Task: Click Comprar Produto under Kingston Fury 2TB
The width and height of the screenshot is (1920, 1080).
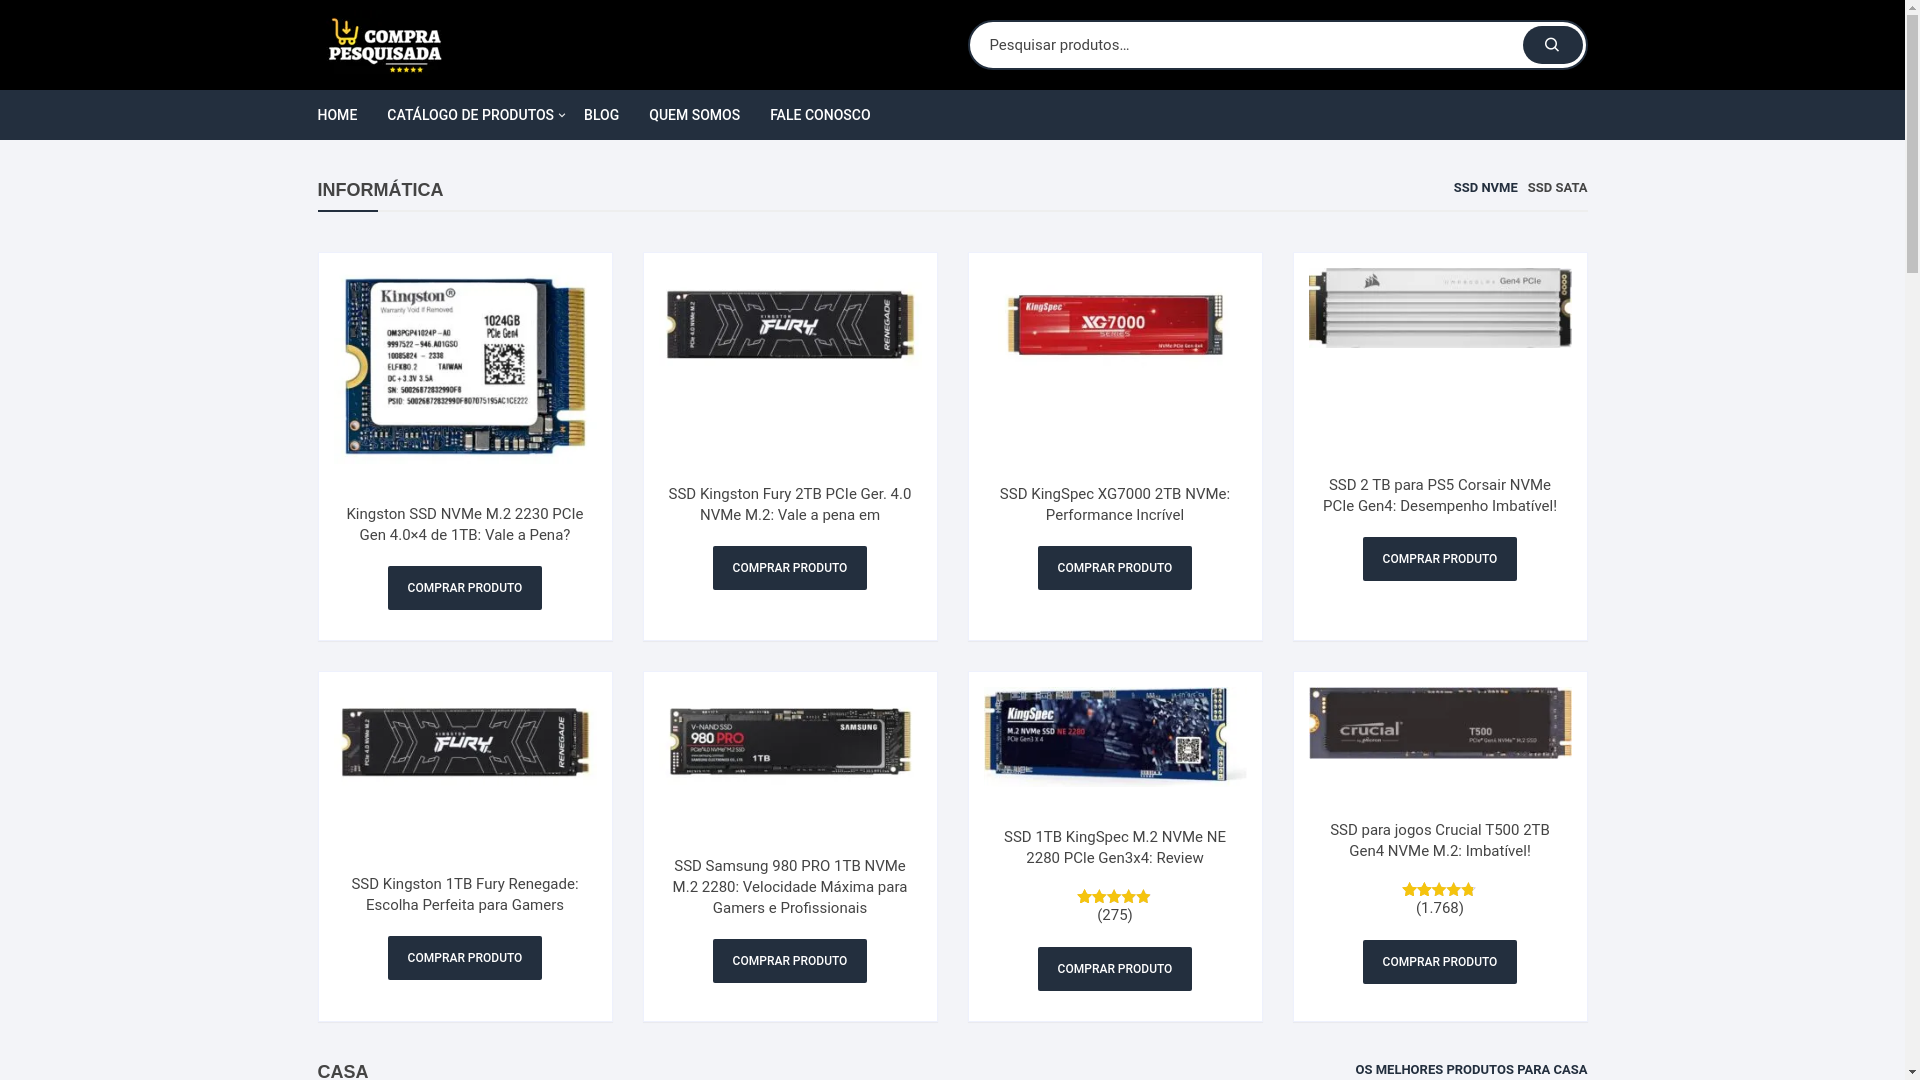Action: click(790, 568)
